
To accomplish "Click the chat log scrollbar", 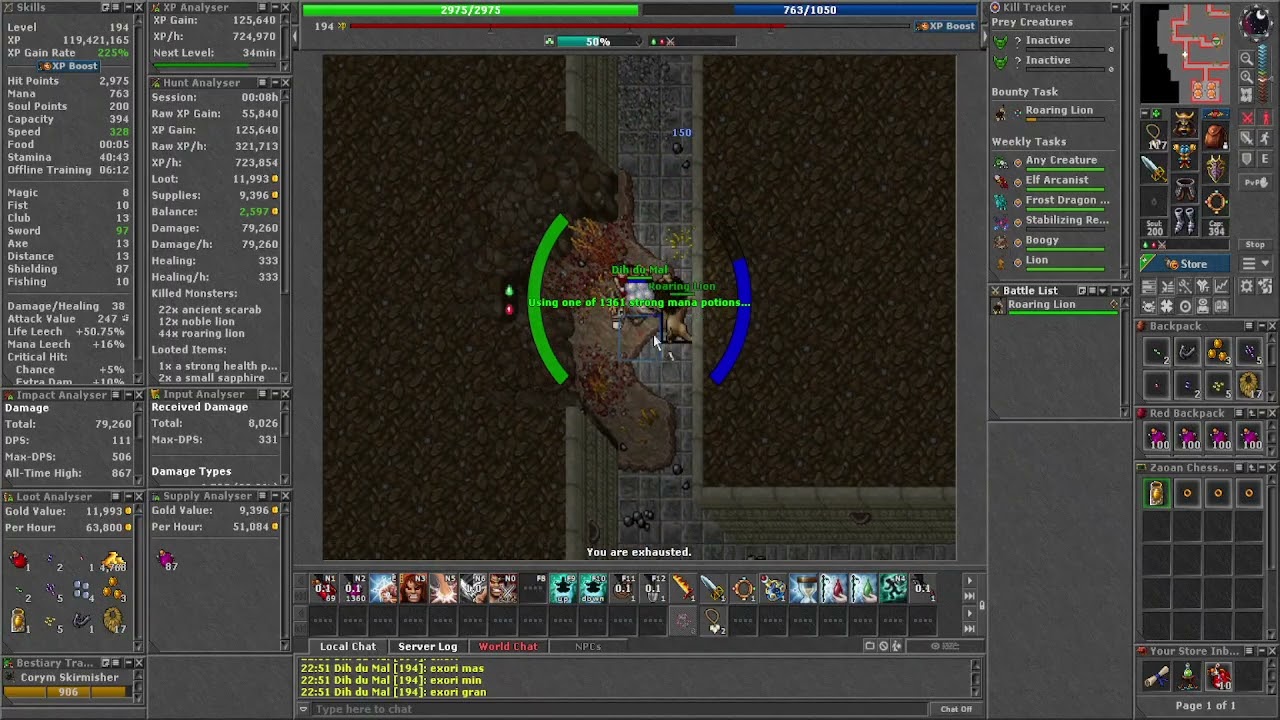I will point(975,678).
